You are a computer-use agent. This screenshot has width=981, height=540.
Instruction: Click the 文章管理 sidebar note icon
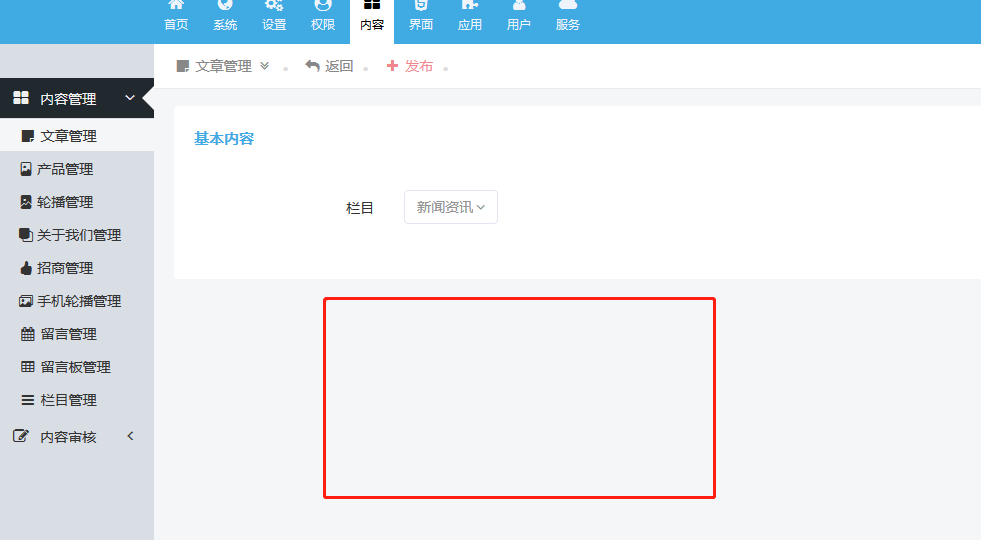tap(28, 136)
